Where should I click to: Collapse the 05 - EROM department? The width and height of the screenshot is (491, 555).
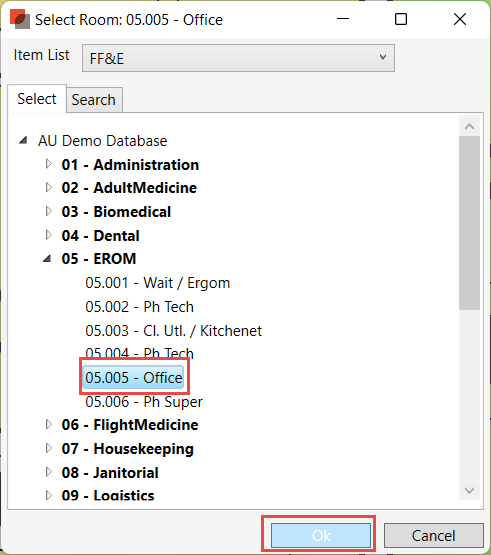(x=47, y=259)
